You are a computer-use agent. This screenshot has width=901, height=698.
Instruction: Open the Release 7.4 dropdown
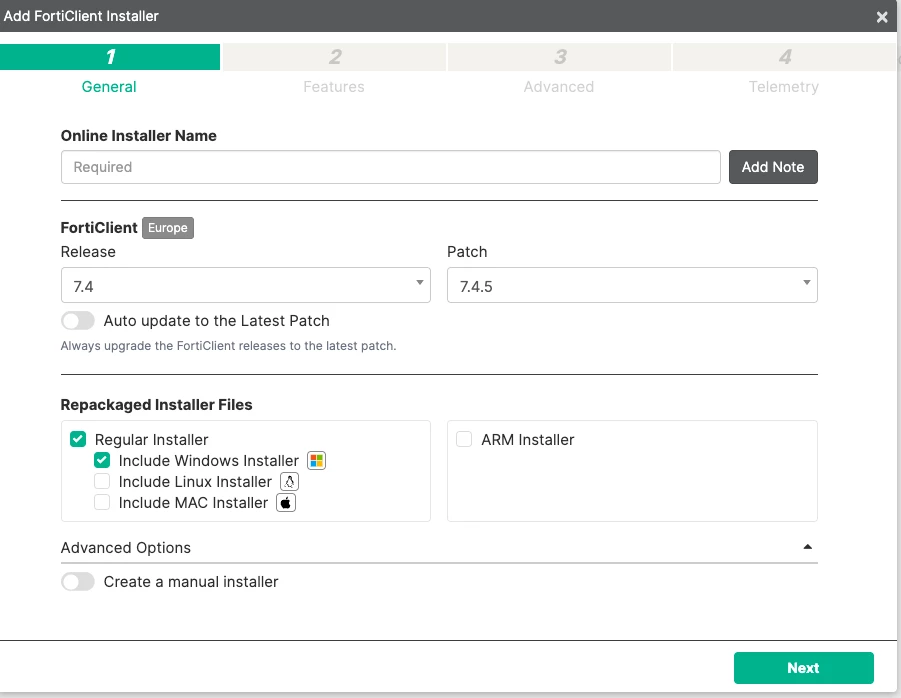click(x=246, y=285)
